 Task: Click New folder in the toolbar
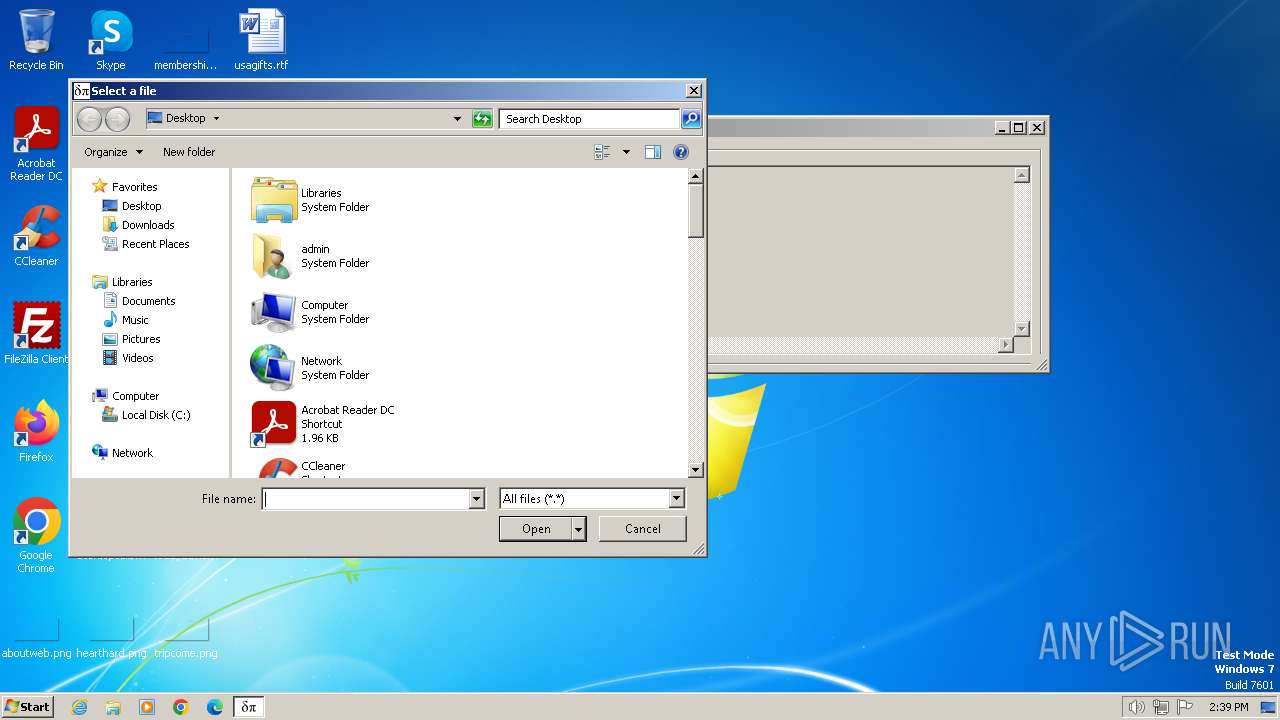[x=189, y=152]
